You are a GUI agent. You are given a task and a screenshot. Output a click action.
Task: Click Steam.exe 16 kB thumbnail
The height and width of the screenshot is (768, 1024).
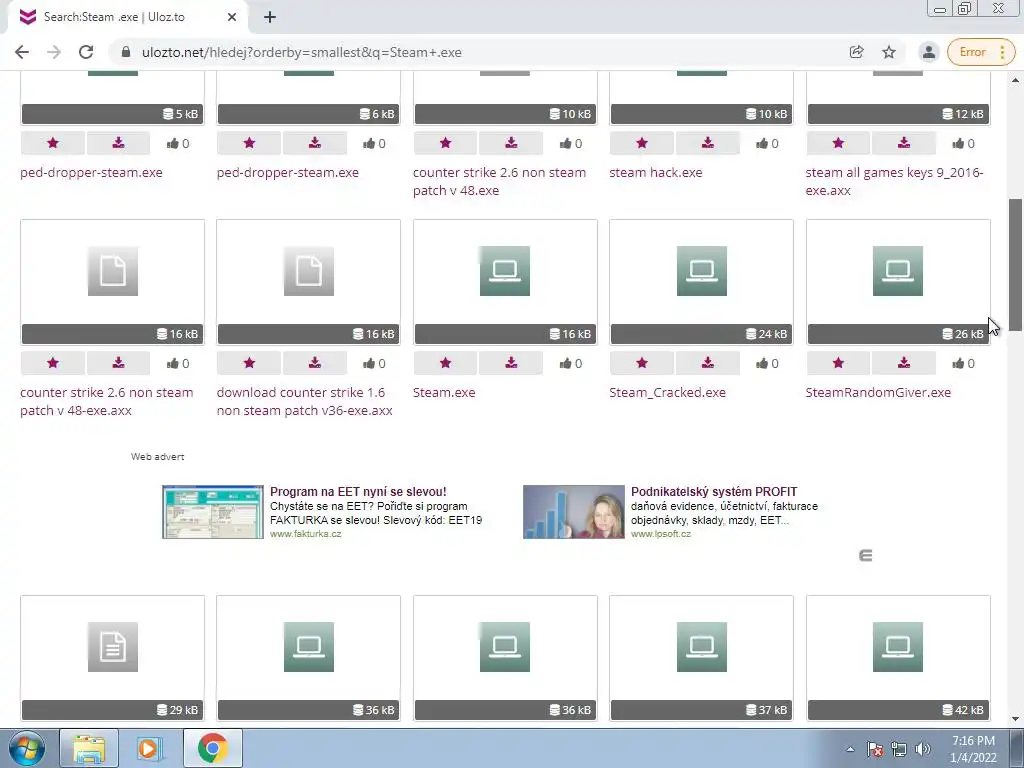[505, 282]
